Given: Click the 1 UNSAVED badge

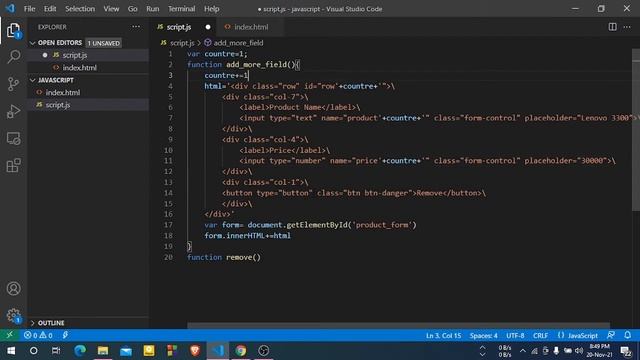Looking at the screenshot, I should (x=104, y=43).
